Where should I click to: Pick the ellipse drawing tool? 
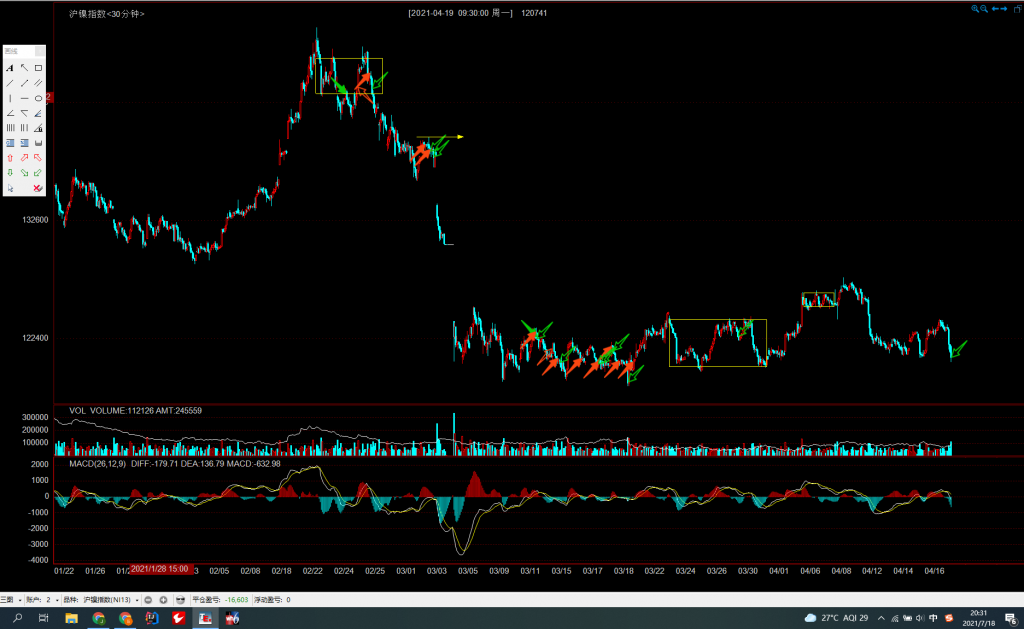click(x=38, y=98)
